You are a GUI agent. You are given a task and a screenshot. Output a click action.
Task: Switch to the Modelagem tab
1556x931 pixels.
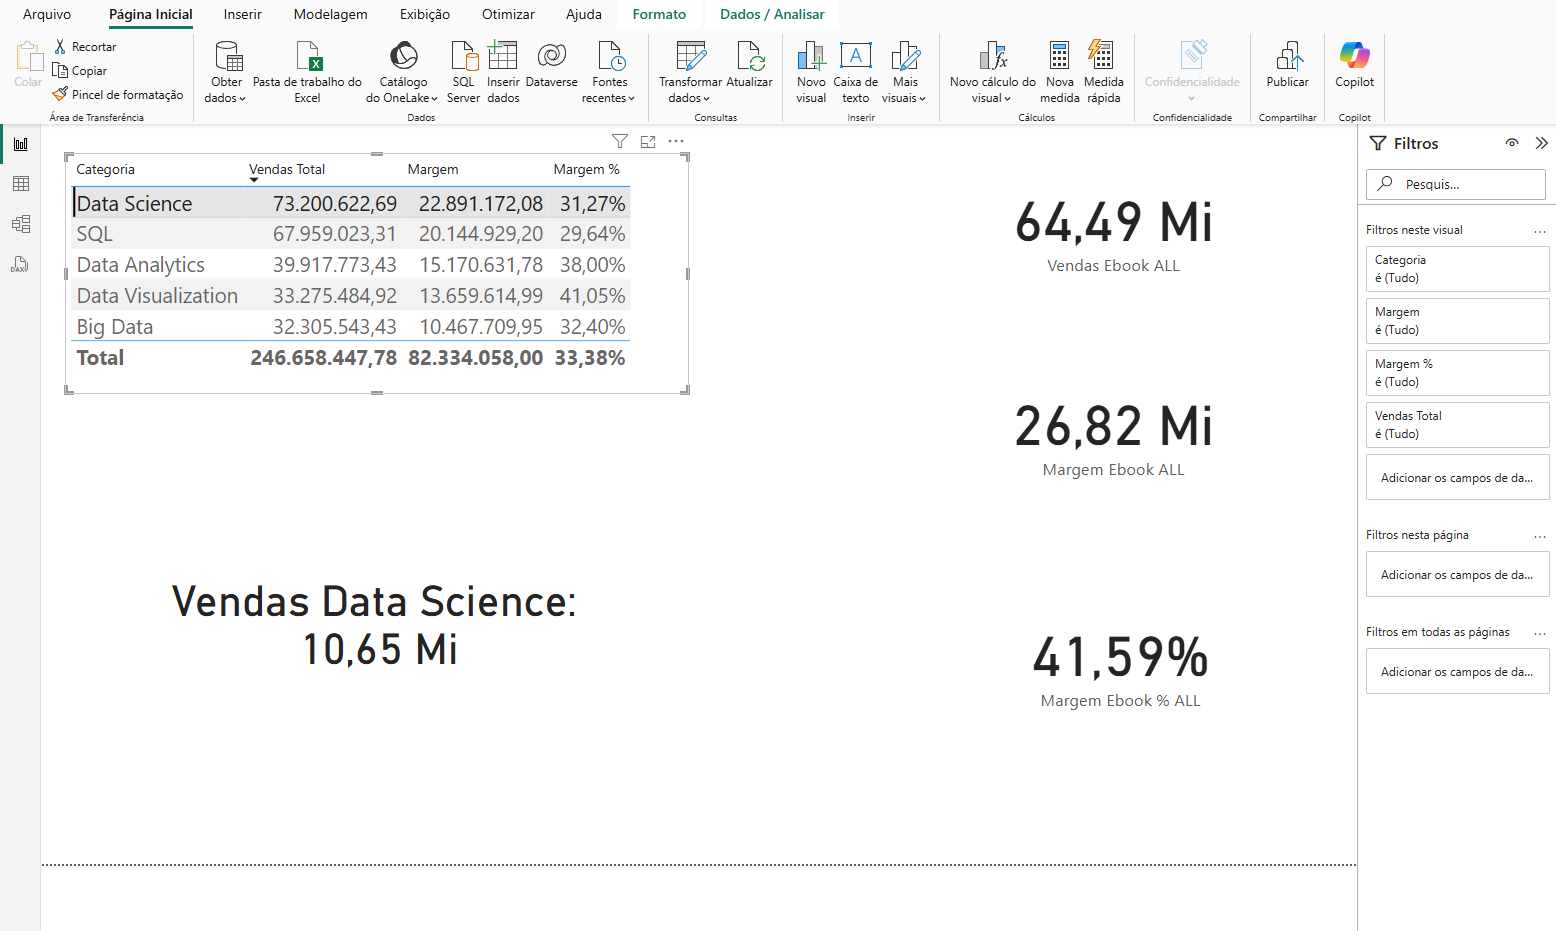pyautogui.click(x=331, y=14)
